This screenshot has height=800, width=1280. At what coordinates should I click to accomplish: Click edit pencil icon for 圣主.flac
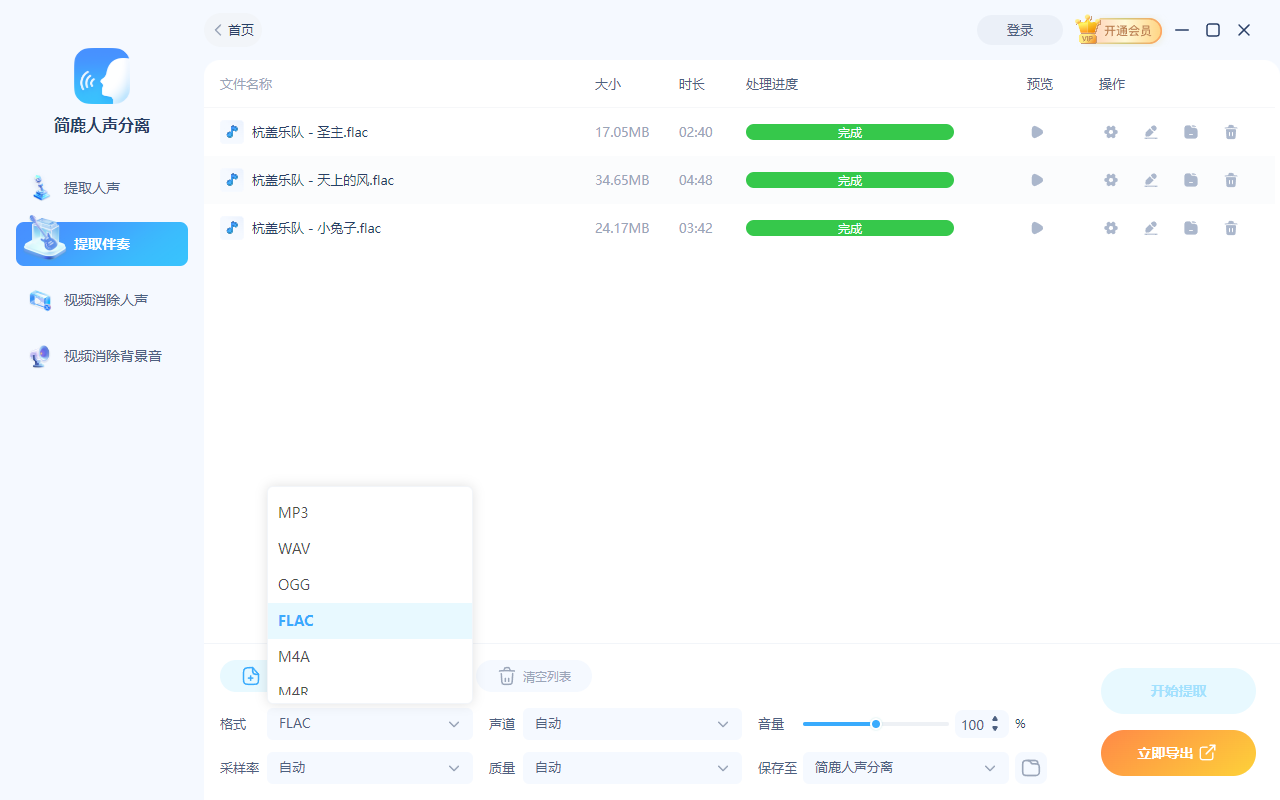click(x=1151, y=132)
